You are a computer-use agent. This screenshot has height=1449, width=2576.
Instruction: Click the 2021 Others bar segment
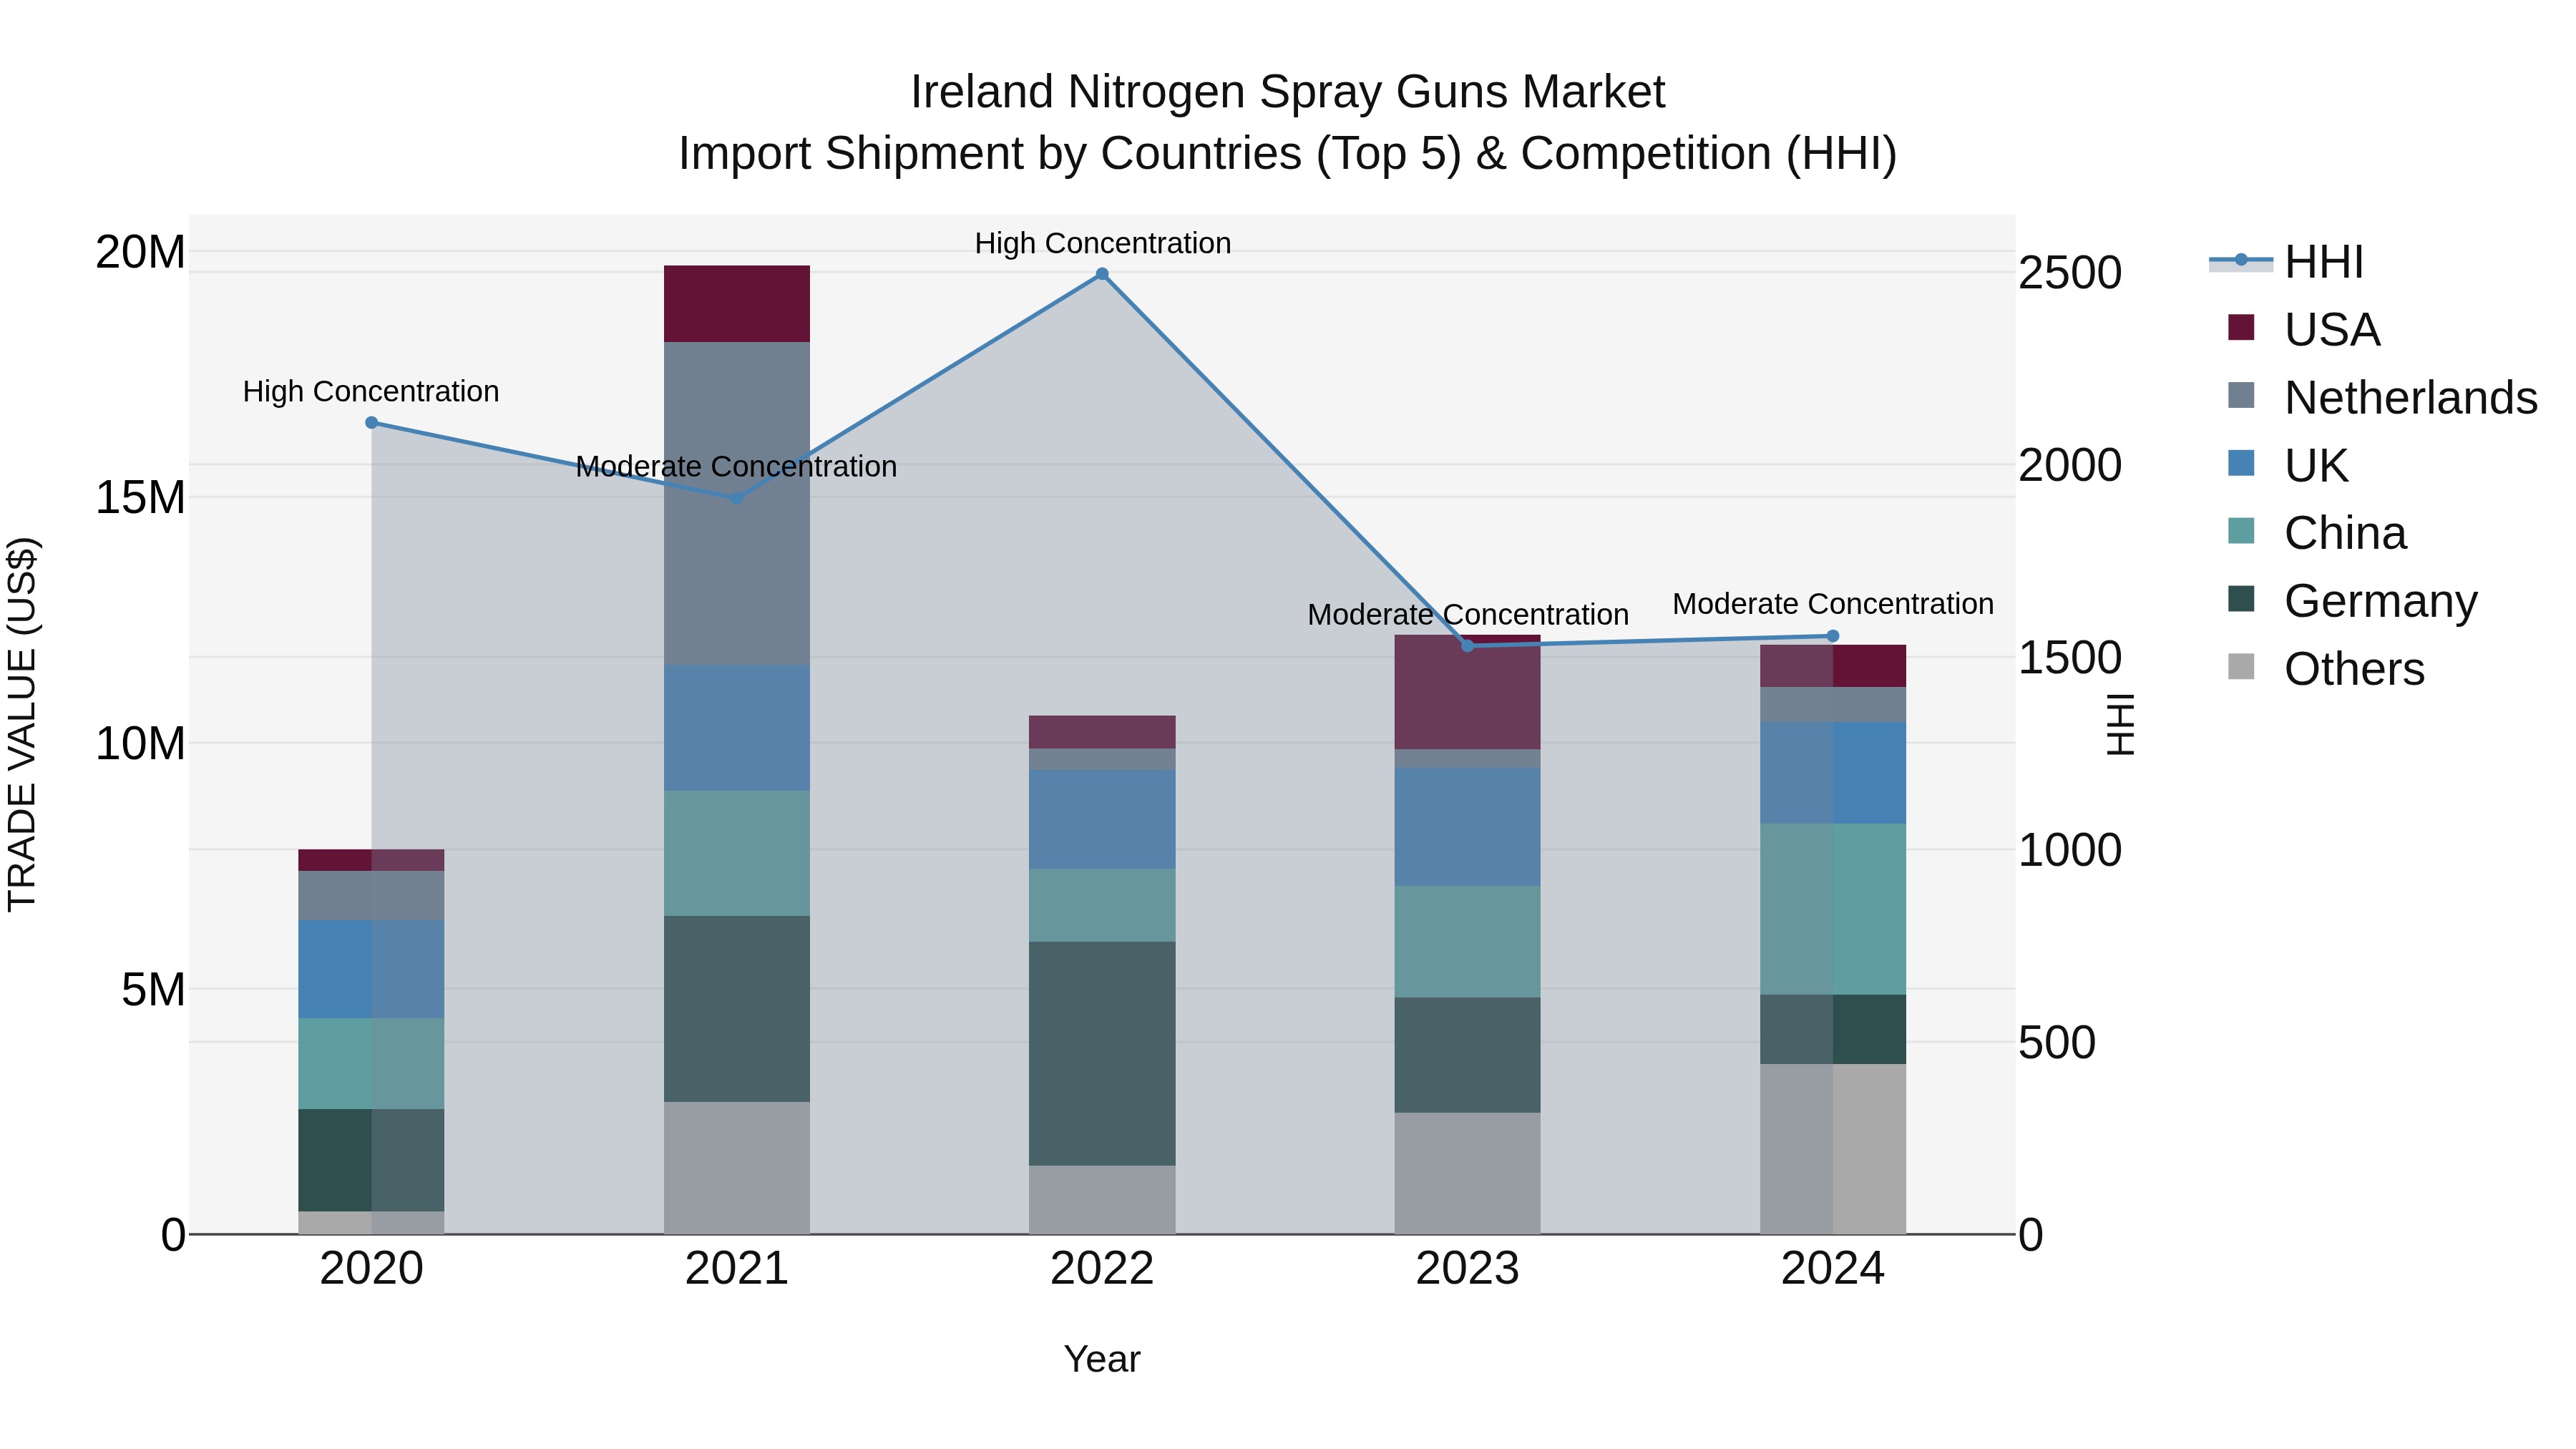(737, 1168)
